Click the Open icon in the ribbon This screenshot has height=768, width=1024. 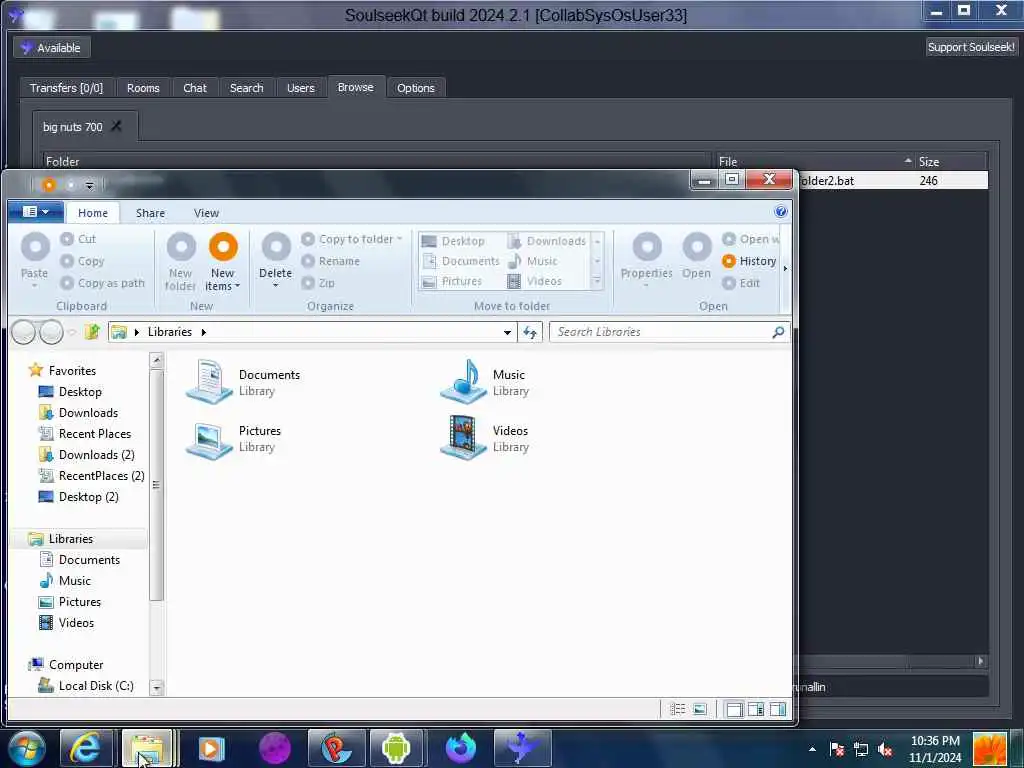tap(697, 248)
